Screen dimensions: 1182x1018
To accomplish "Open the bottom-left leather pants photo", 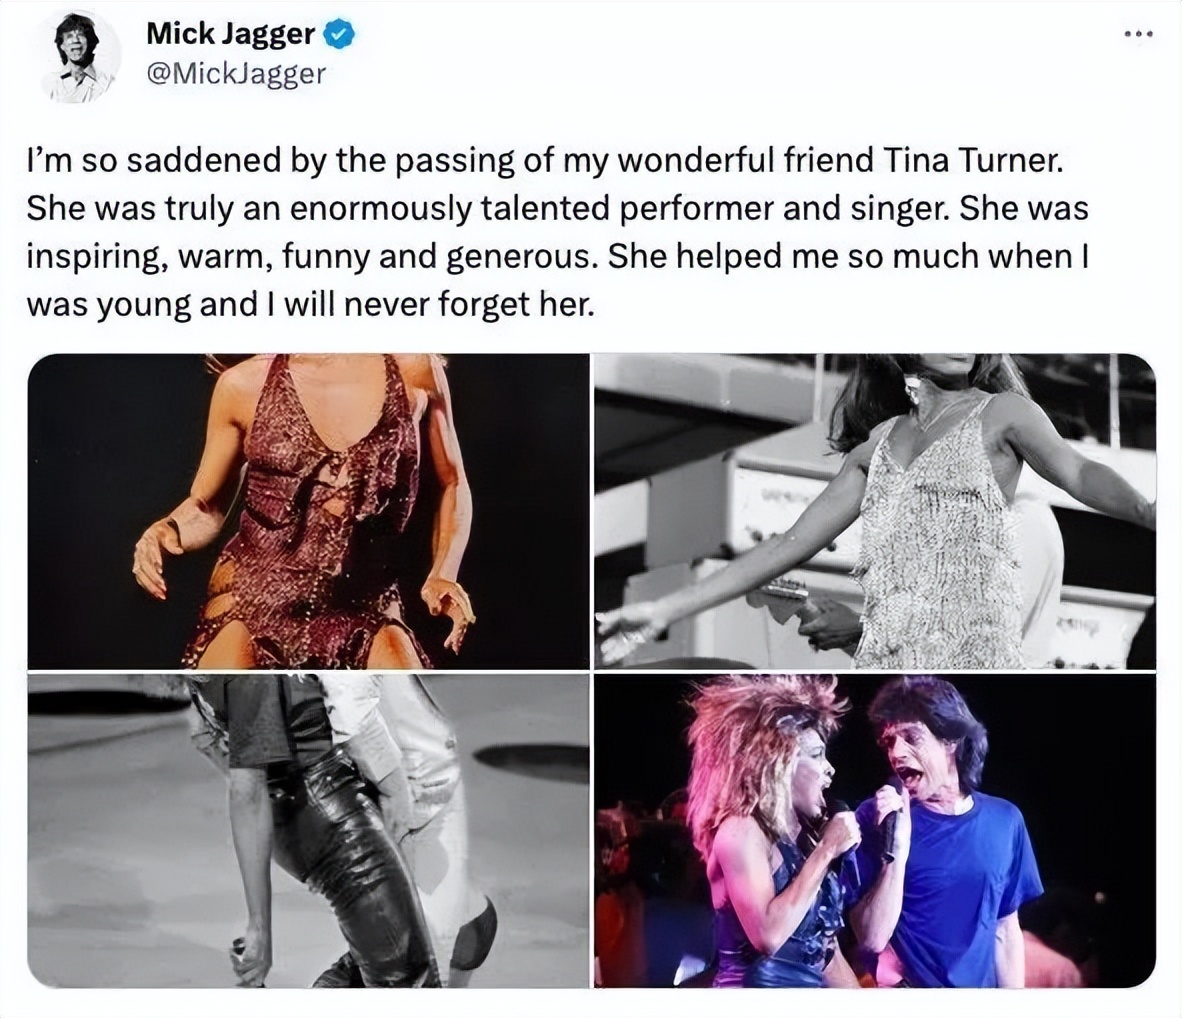I will point(308,831).
